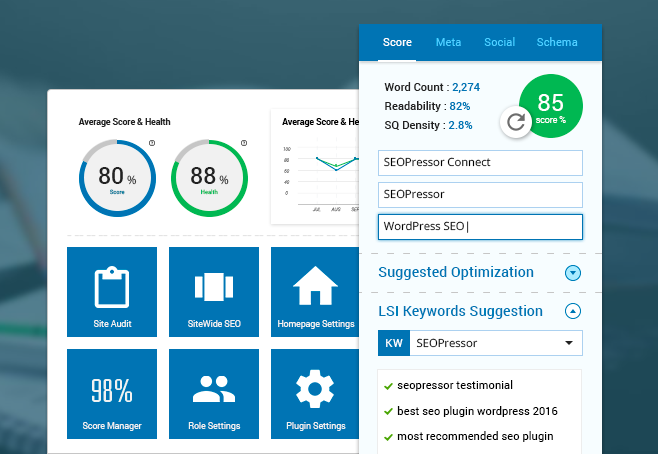Switch to the Social tab
Image resolution: width=658 pixels, height=454 pixels.
tap(499, 42)
